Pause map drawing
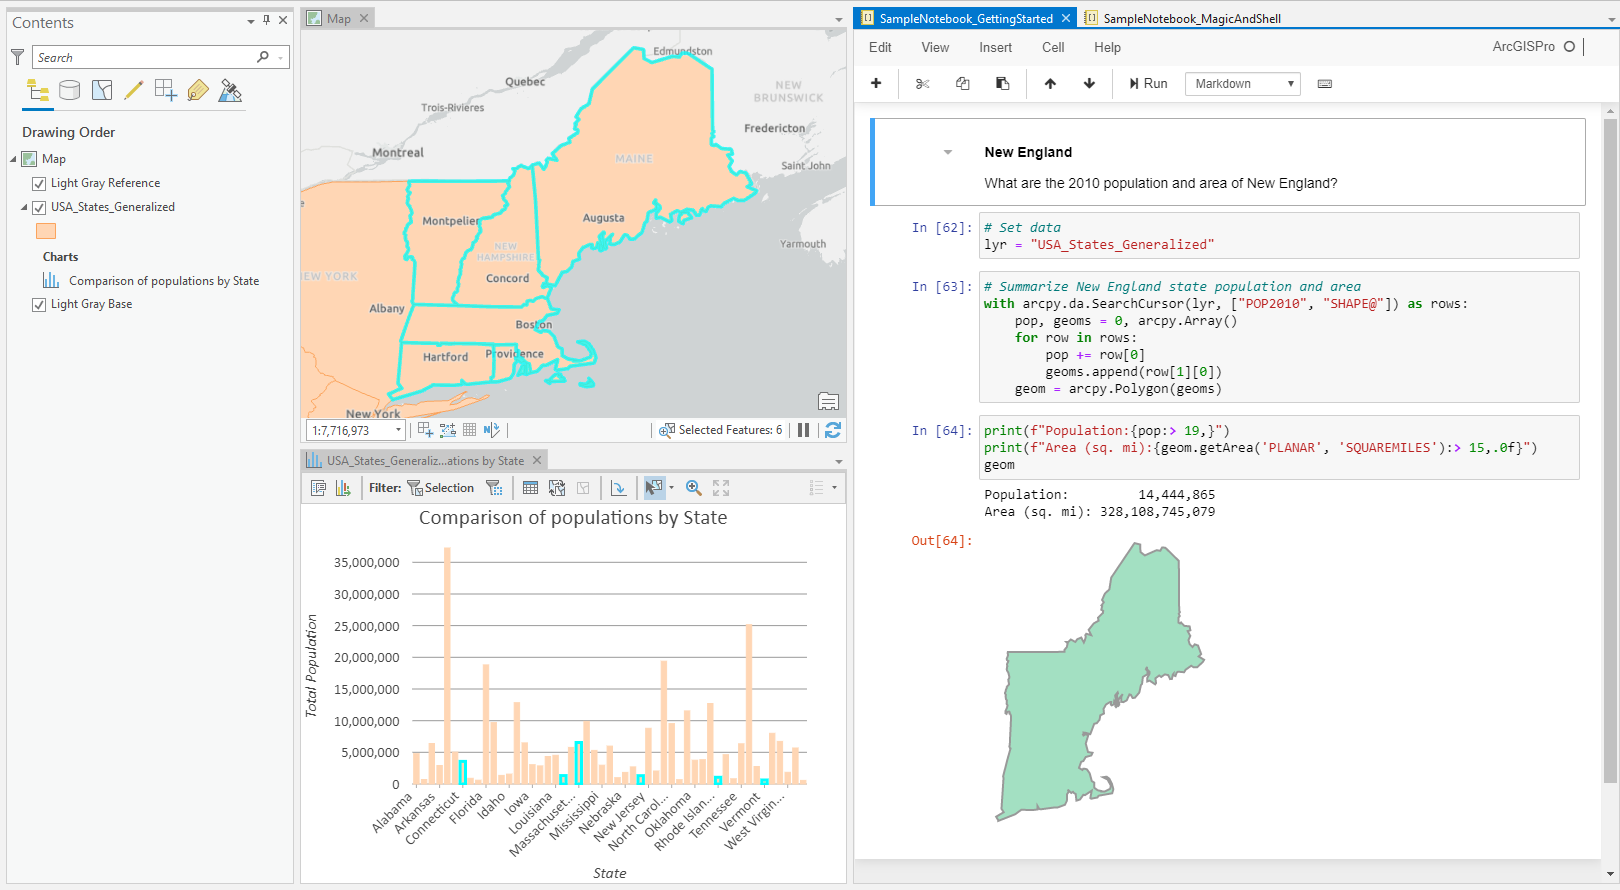This screenshot has width=1620, height=890. [803, 430]
